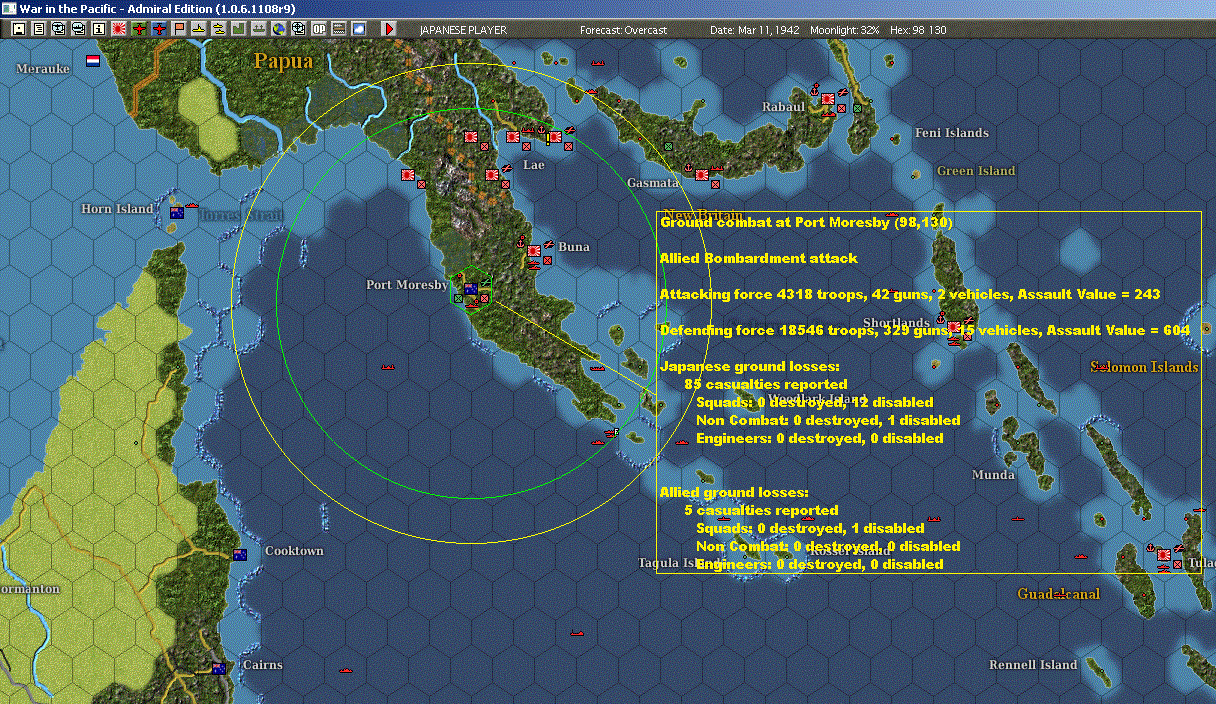This screenshot has width=1216, height=704.
Task: Click the green aircraft icon at Port Moresby
Action: [x=486, y=282]
